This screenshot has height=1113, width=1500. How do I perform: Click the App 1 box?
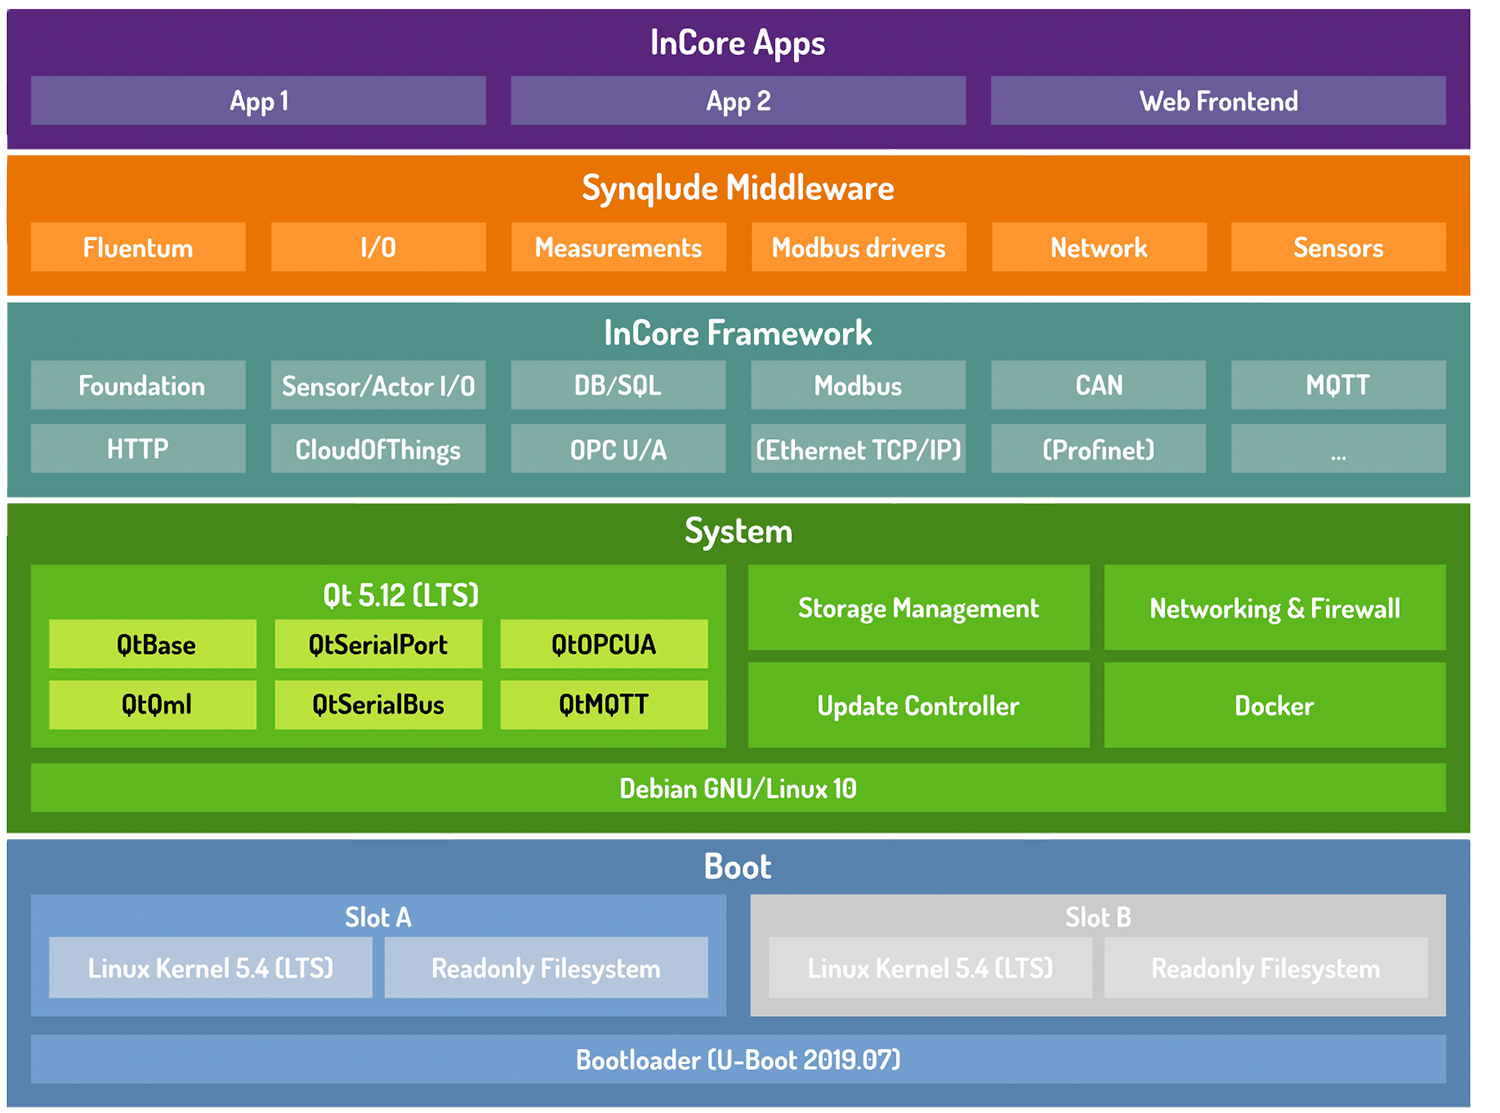coord(258,101)
